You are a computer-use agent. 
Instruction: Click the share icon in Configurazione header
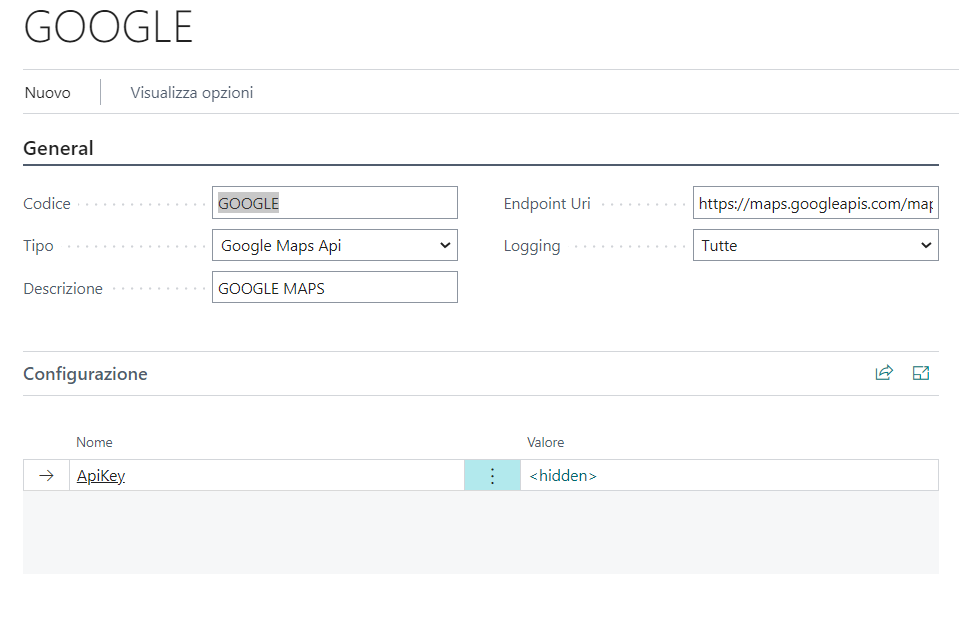tap(884, 373)
